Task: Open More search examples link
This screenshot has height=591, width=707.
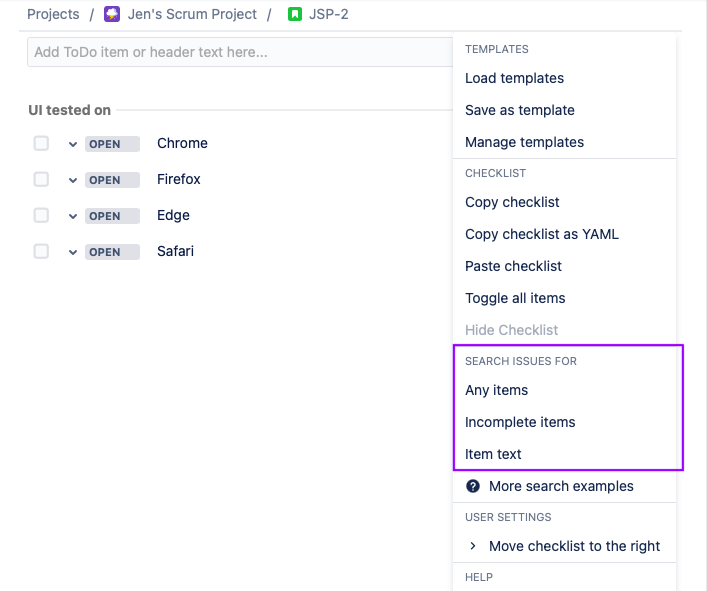Action: (x=561, y=486)
